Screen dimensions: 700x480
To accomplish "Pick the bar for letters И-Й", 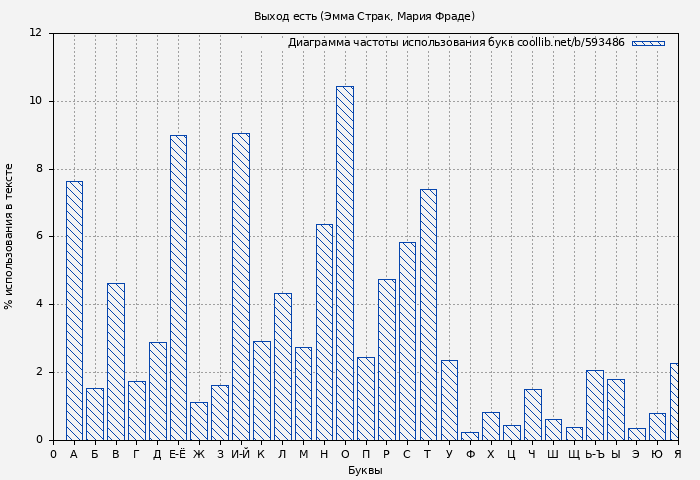I will click(x=241, y=286).
